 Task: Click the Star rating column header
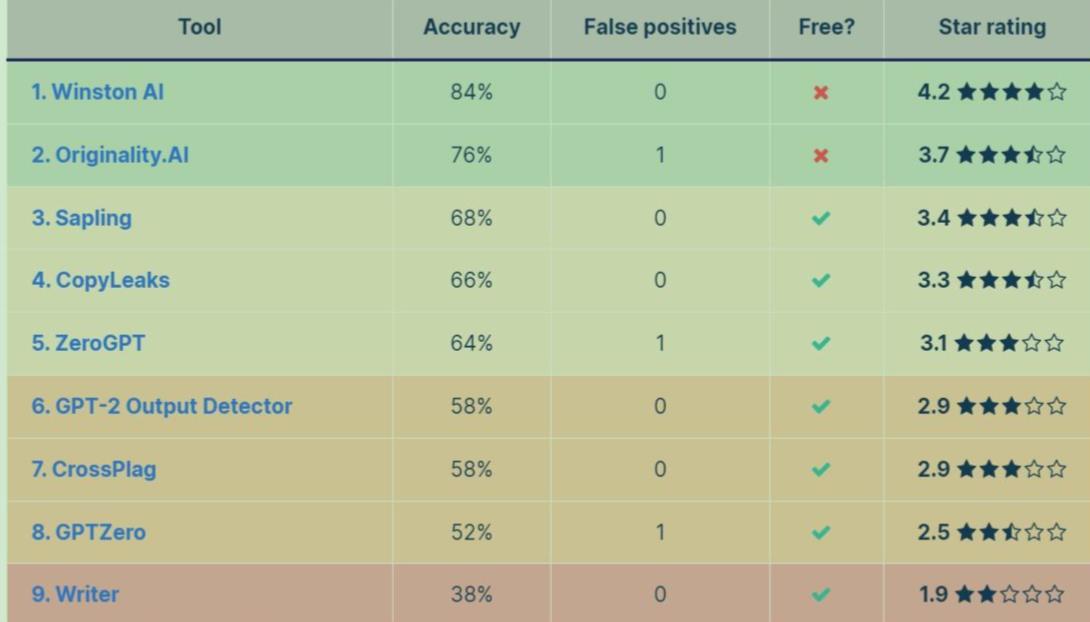point(992,26)
